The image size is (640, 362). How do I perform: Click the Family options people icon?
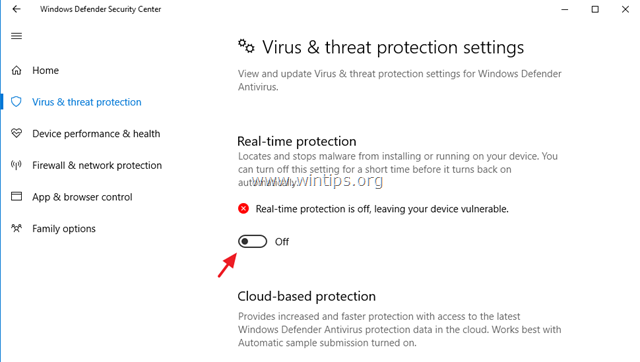tap(16, 228)
